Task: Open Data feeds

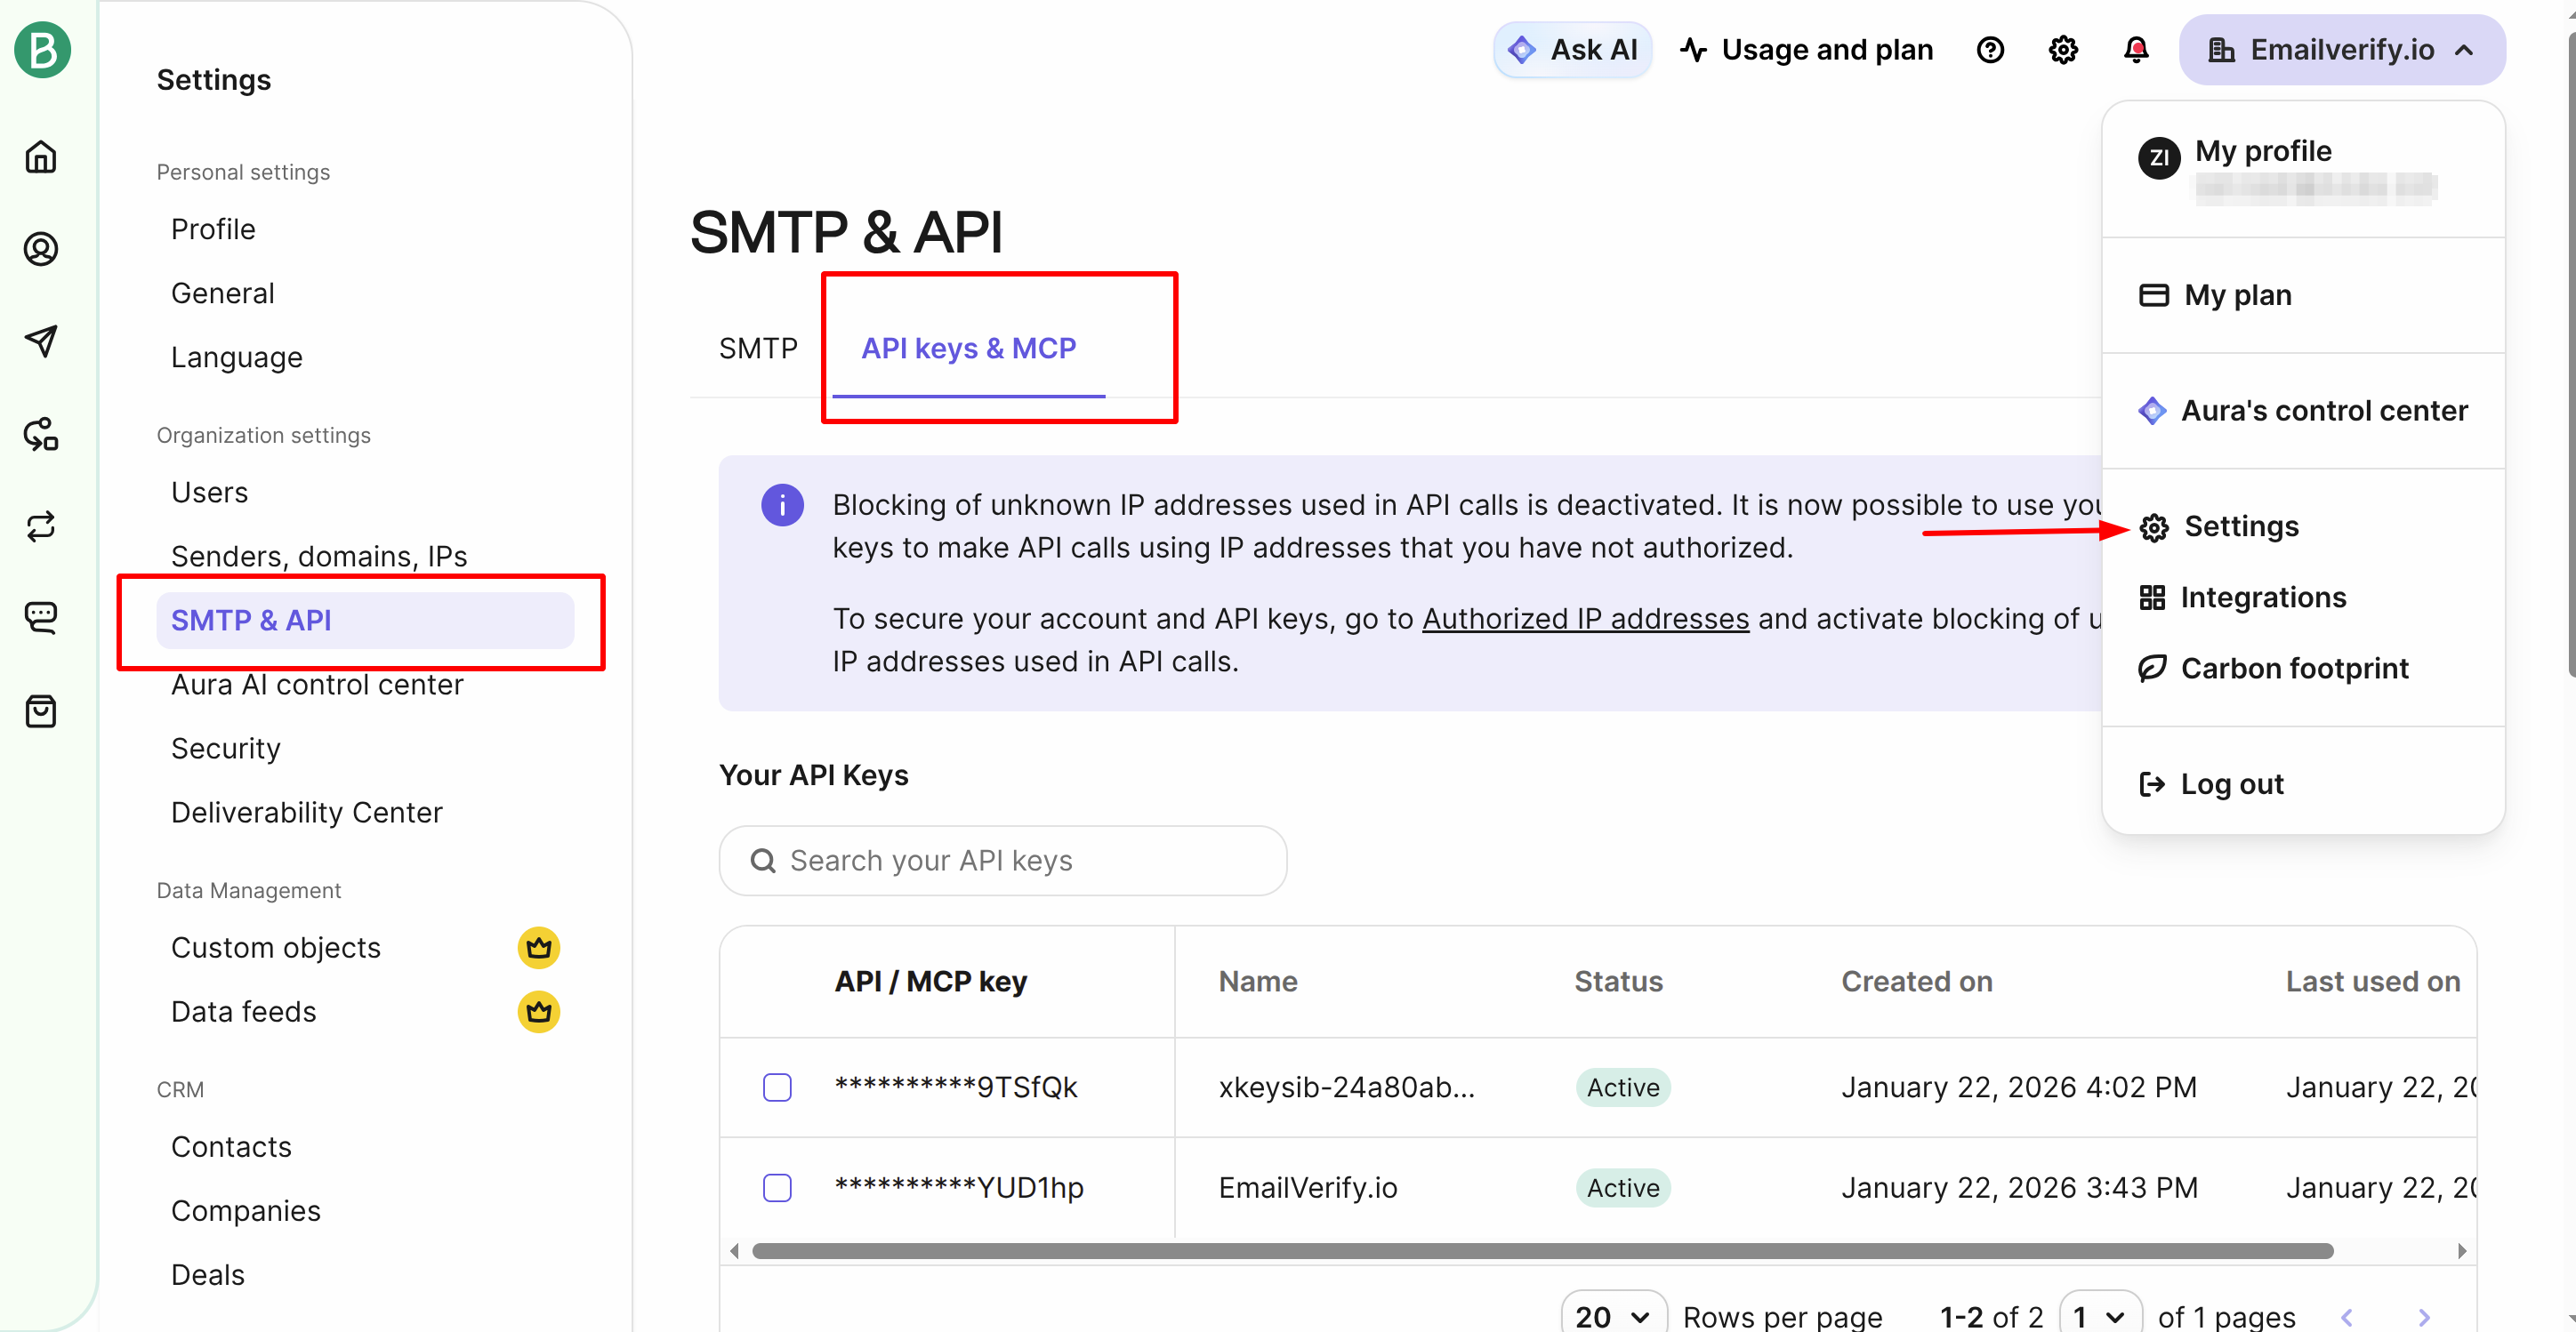Action: 243,1011
